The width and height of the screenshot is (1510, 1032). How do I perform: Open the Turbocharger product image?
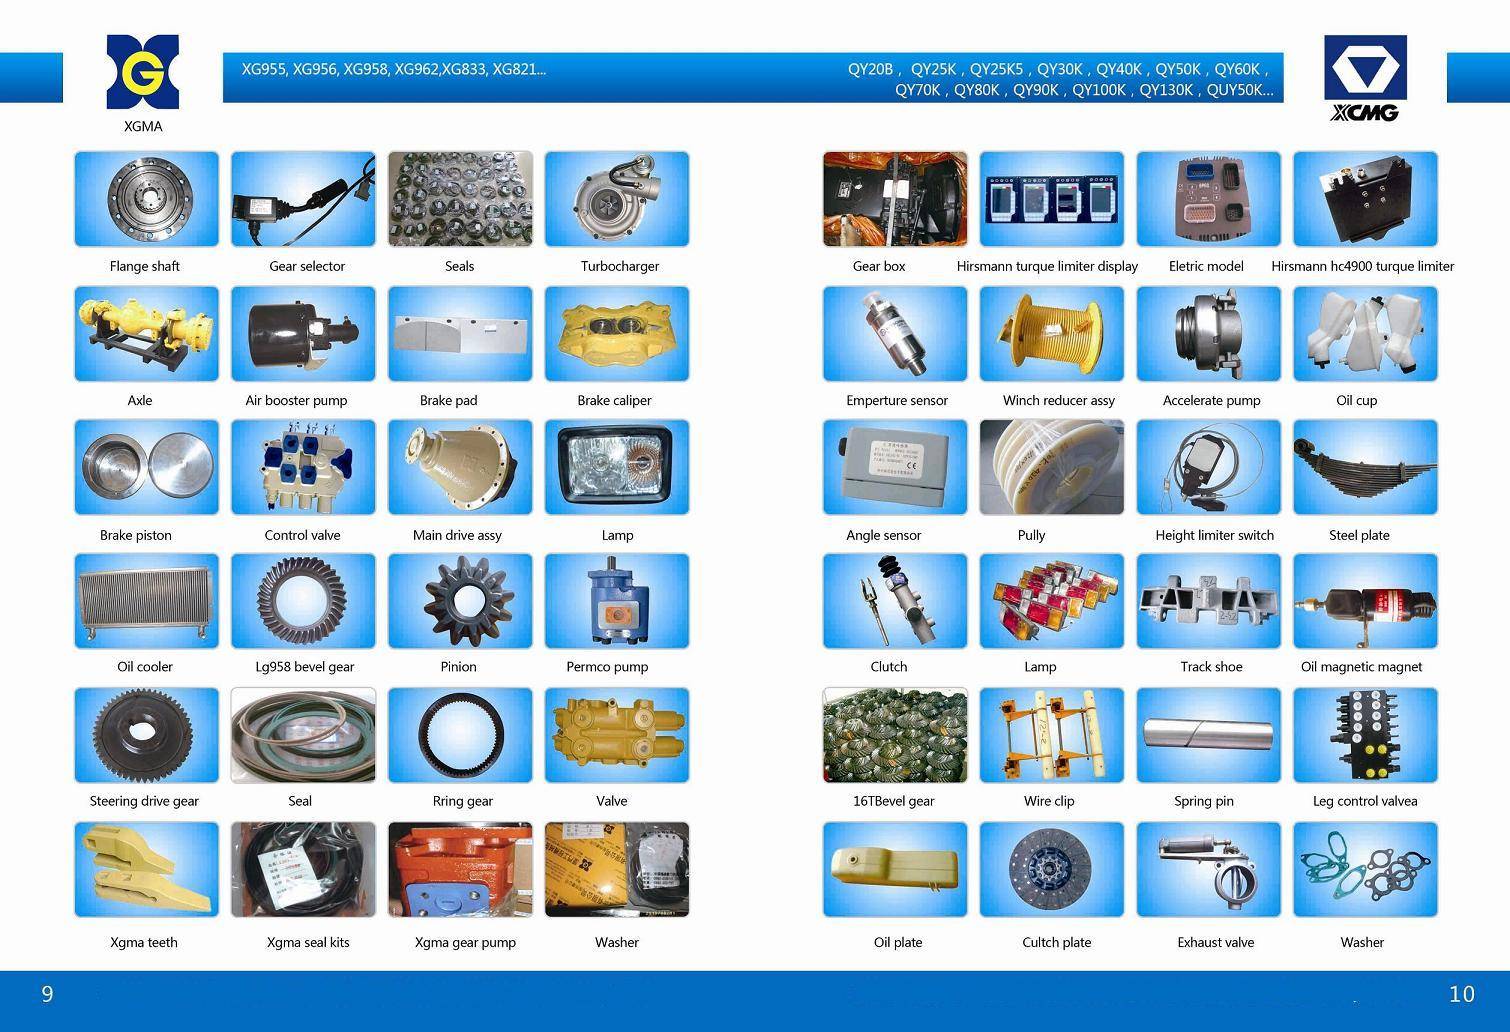tap(616, 199)
